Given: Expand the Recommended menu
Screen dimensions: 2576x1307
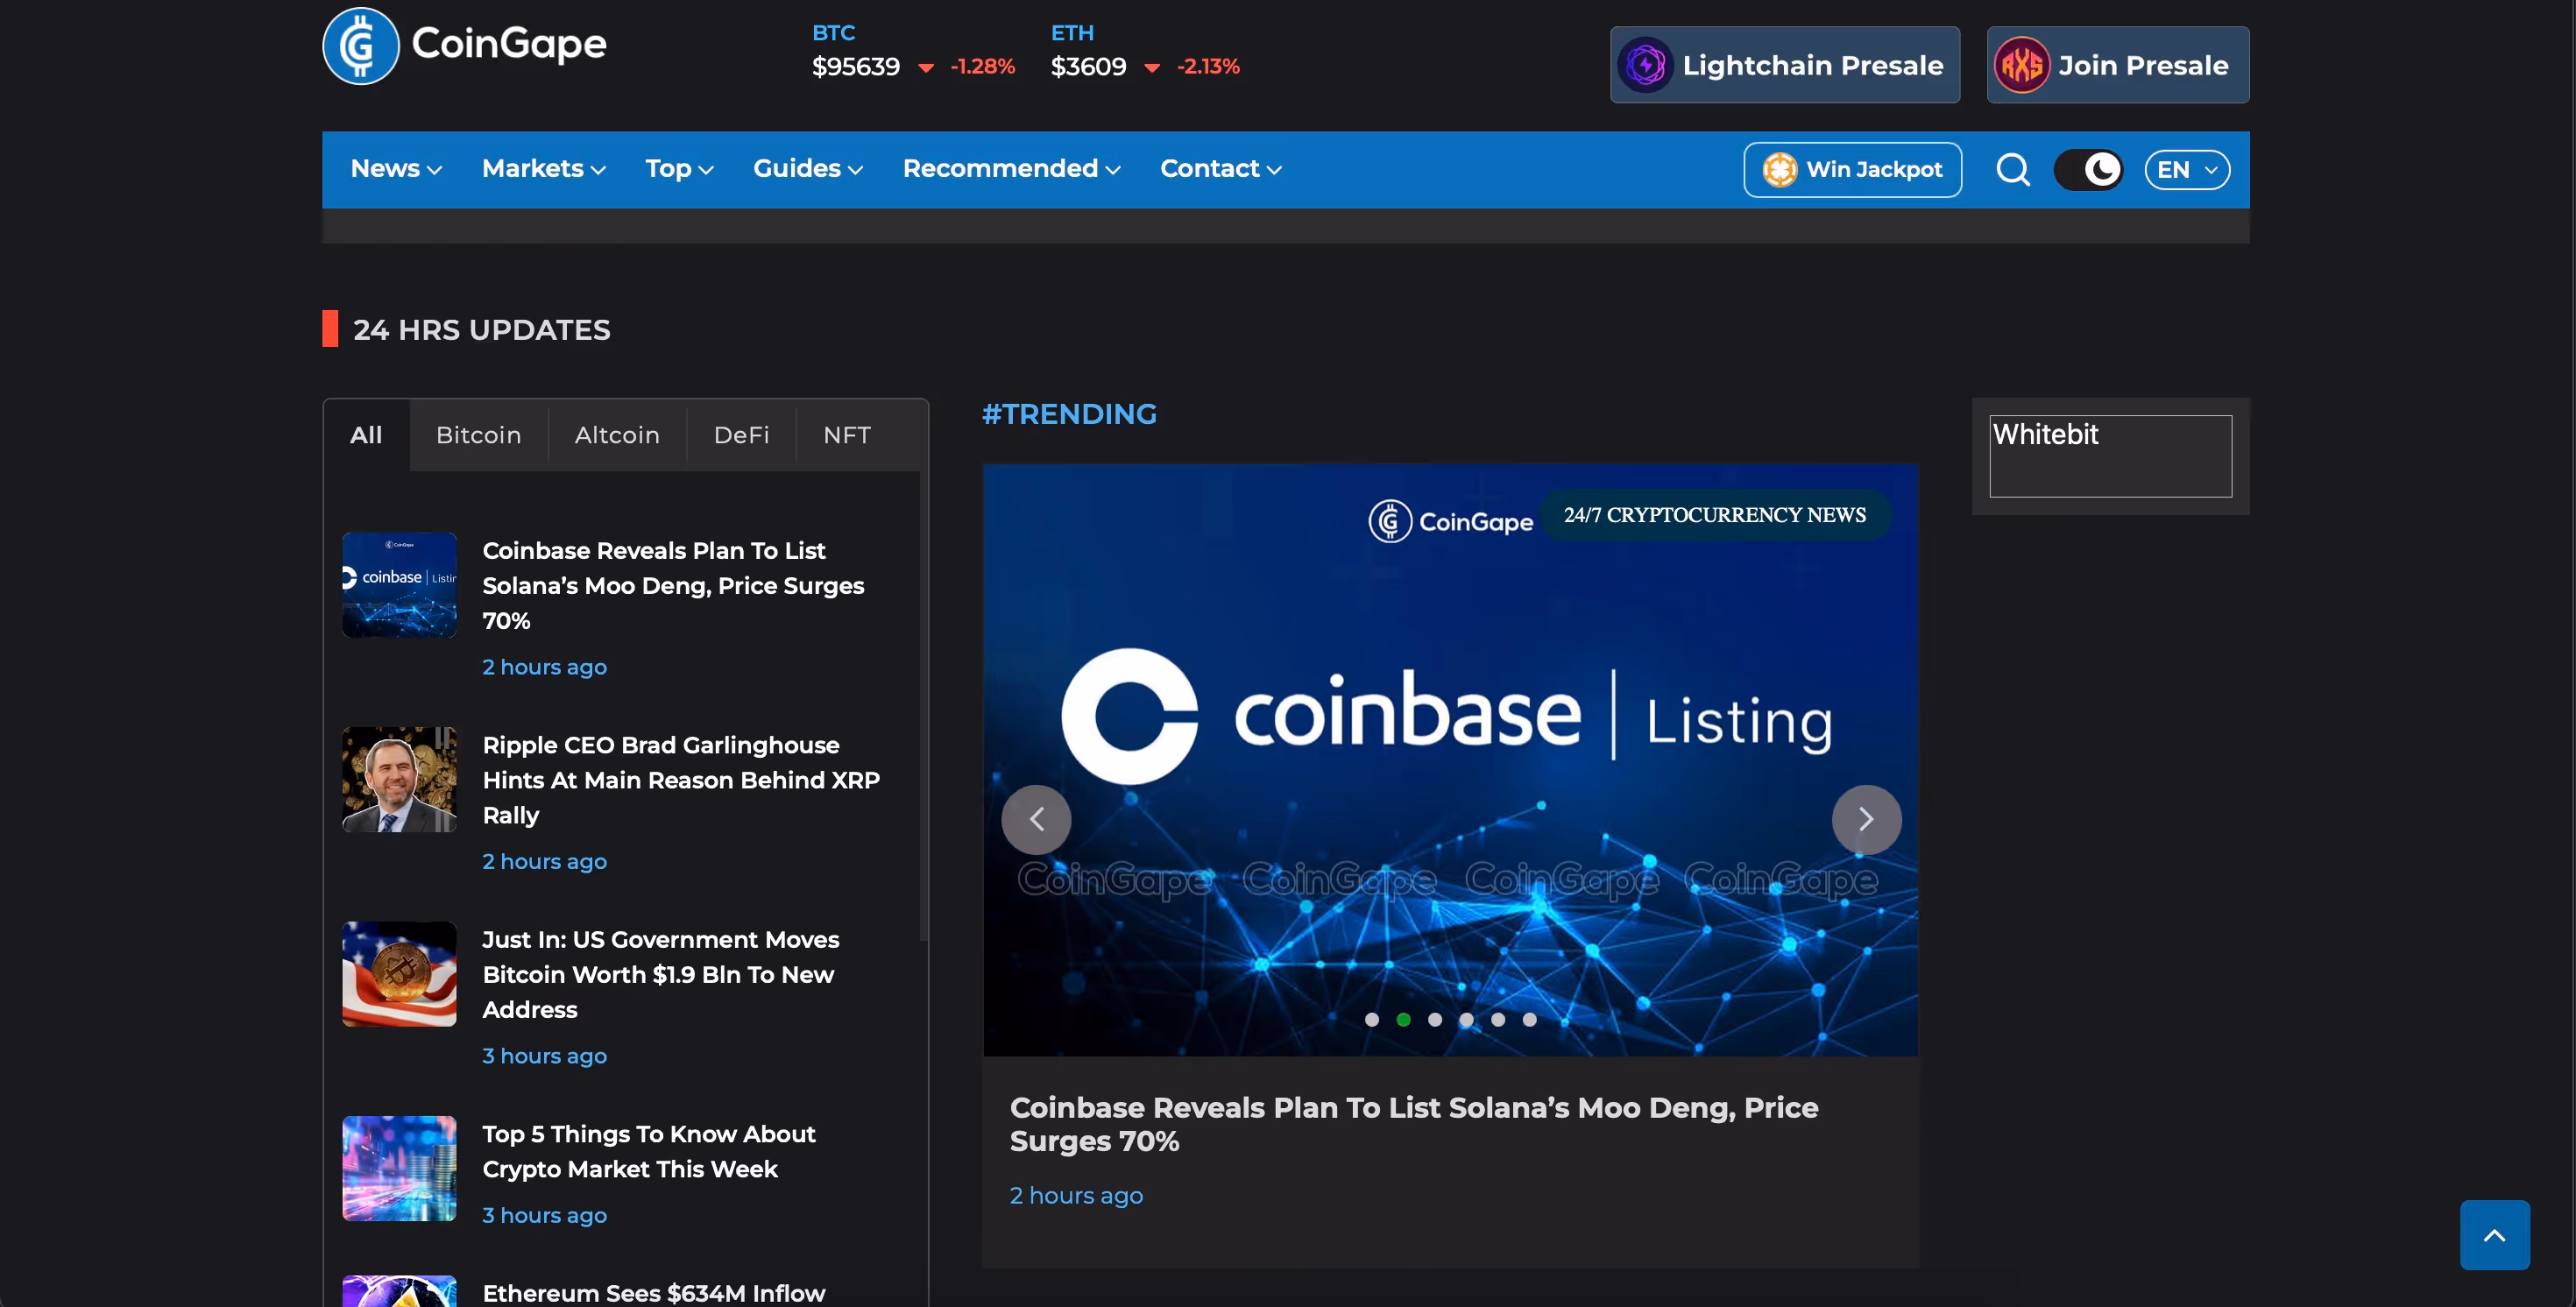Looking at the screenshot, I should [x=1011, y=169].
